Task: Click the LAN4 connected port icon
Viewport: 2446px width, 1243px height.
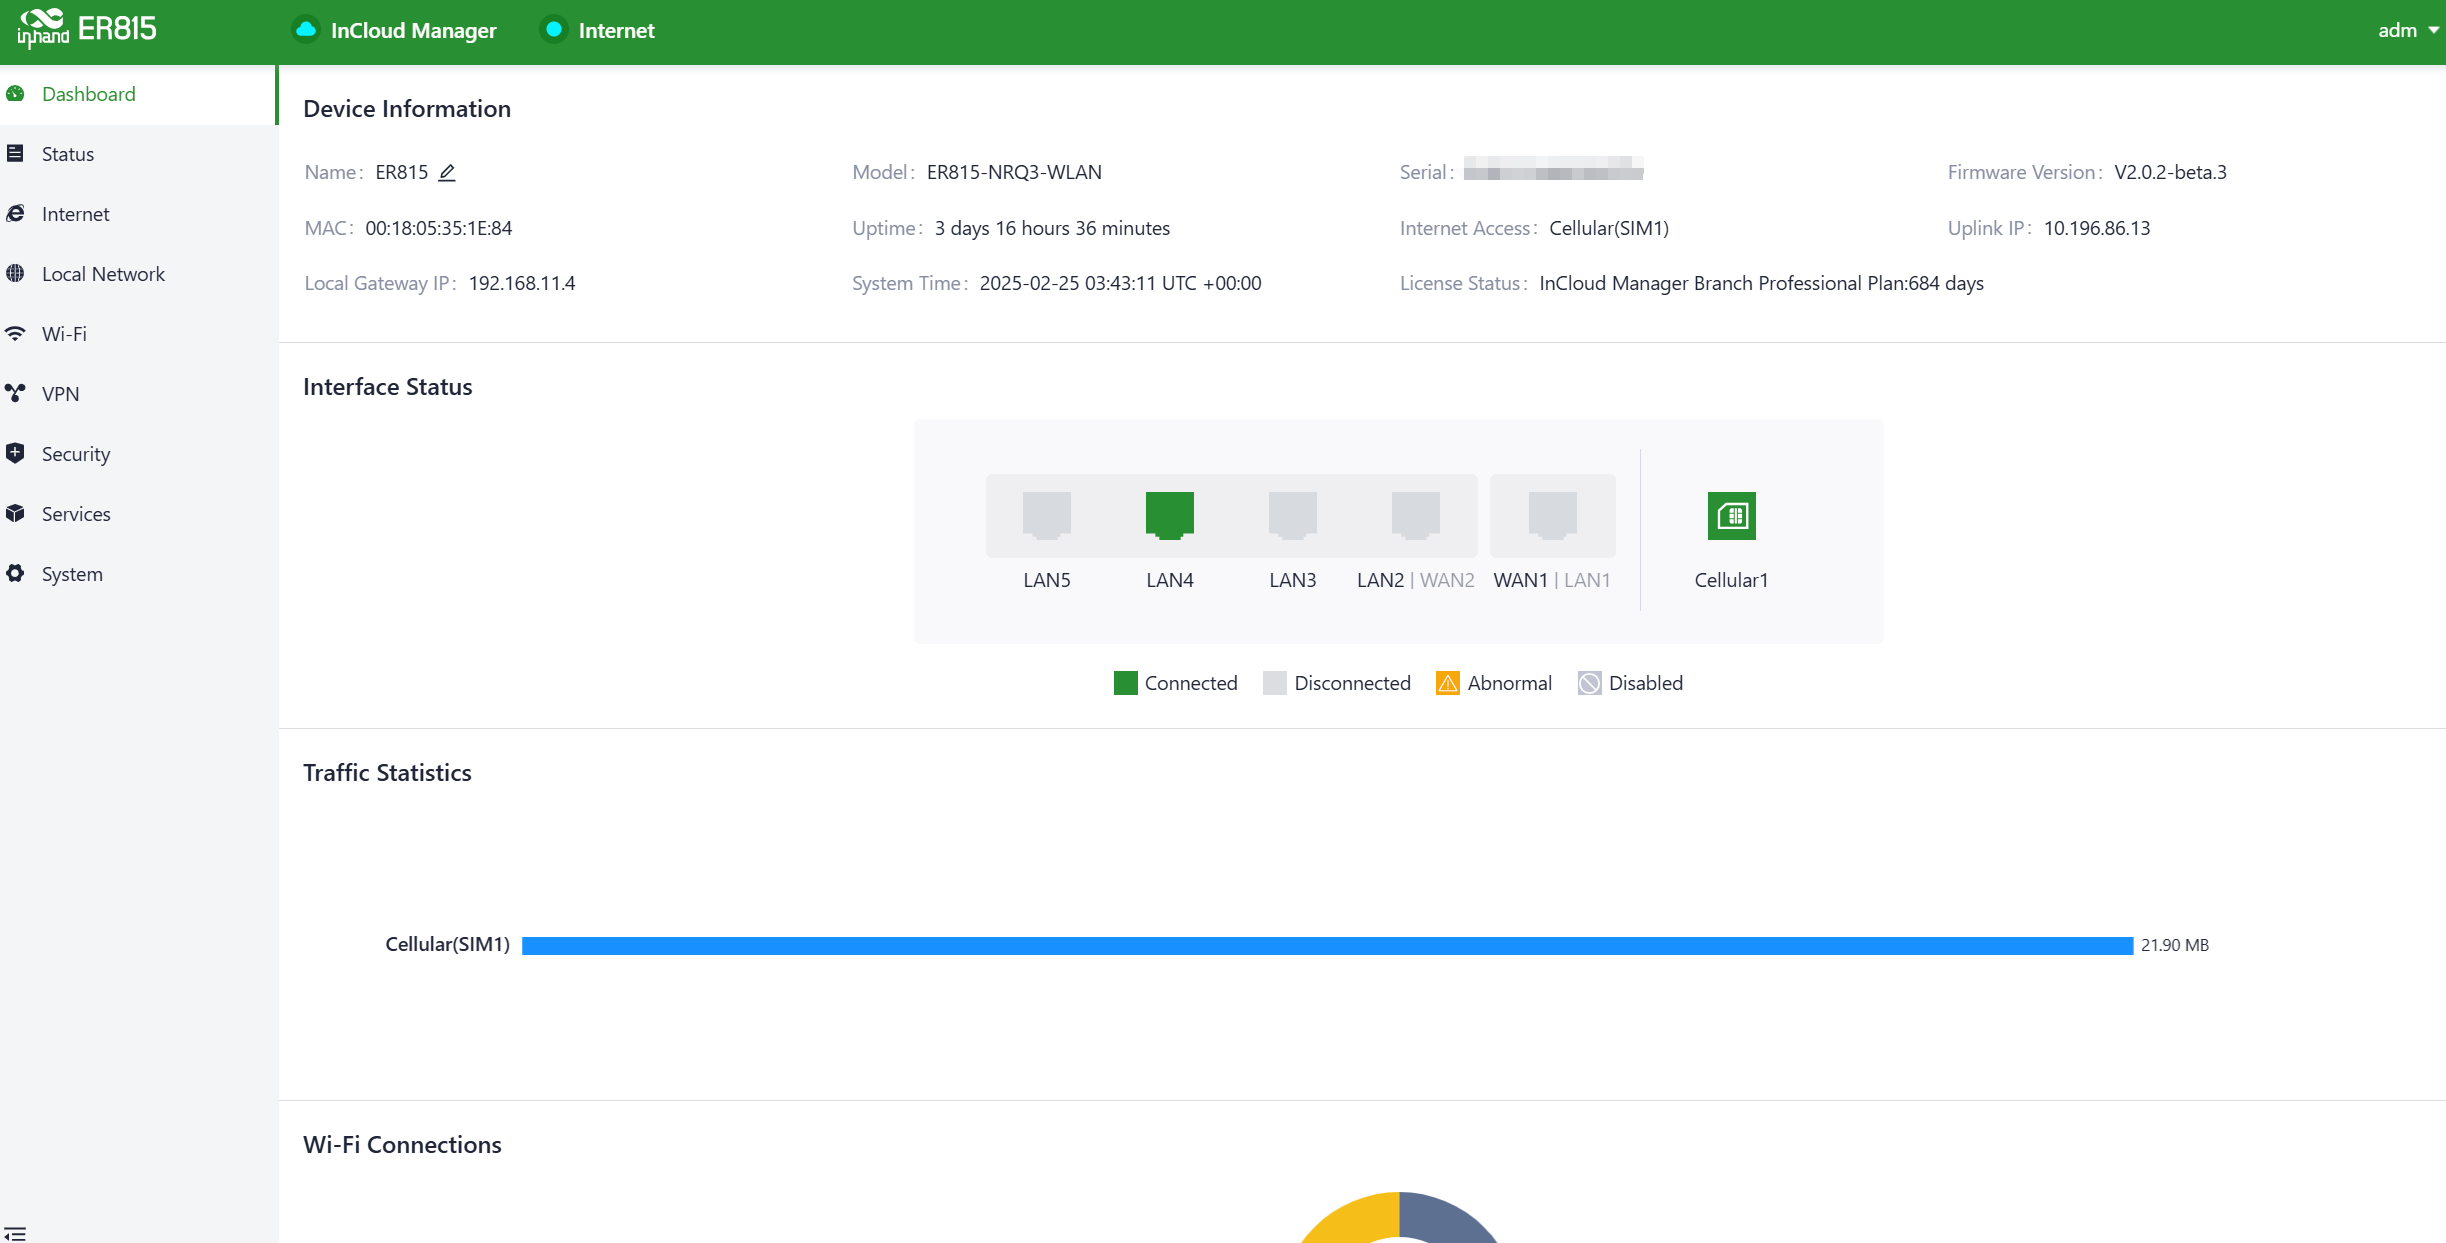Action: (x=1169, y=515)
